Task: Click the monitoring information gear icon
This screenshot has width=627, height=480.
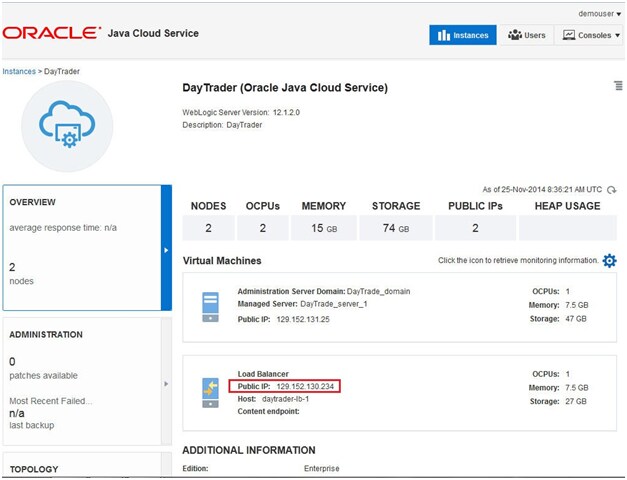Action: [x=609, y=261]
